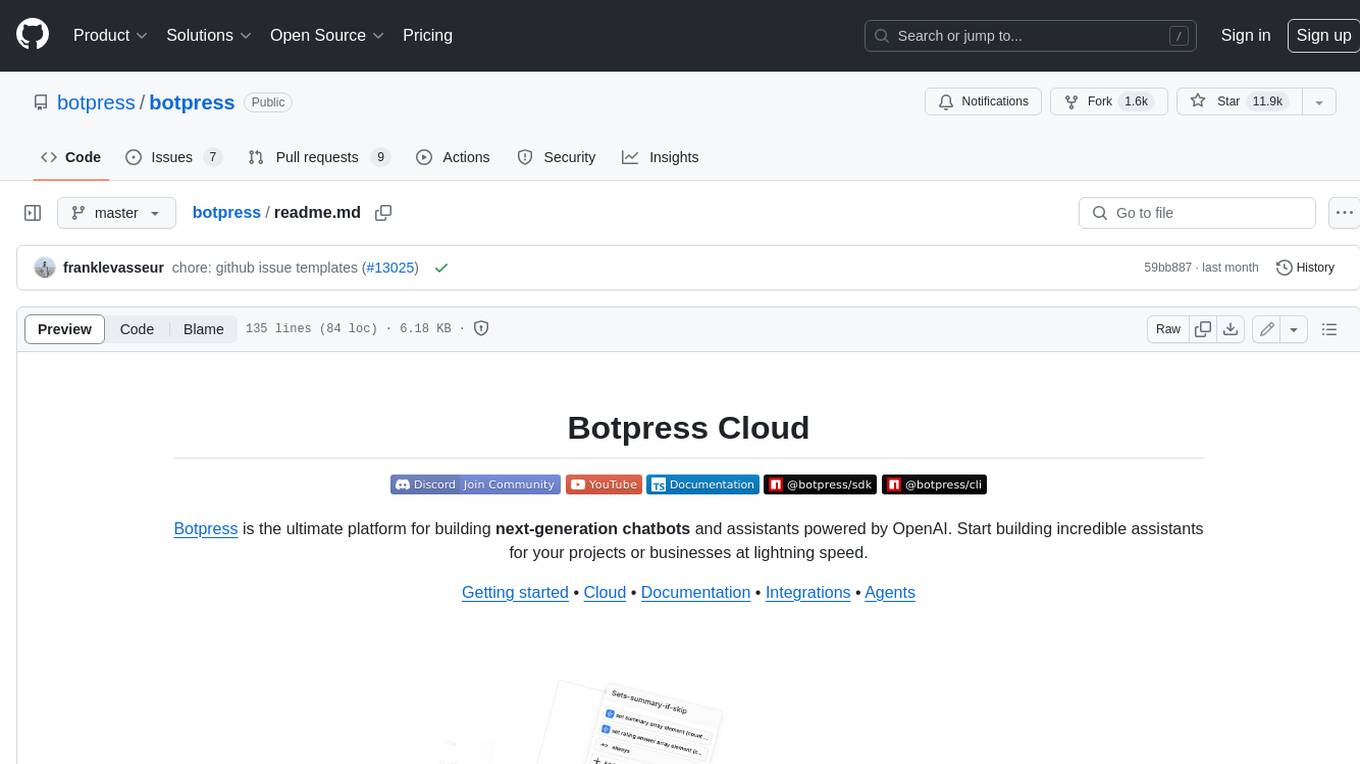Collapse the file tree side panel
Viewport: 1360px width, 764px height.
point(33,213)
